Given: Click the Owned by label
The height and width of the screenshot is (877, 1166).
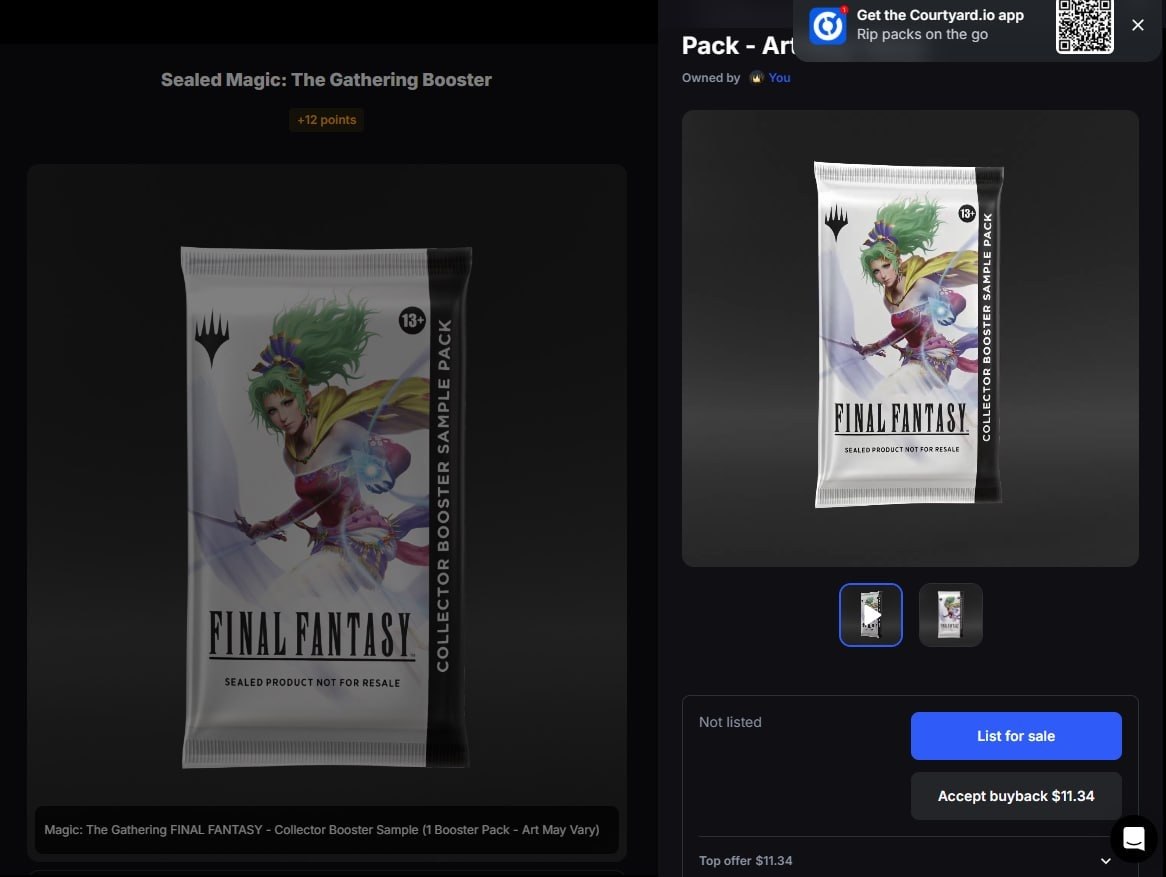Looking at the screenshot, I should [x=711, y=77].
